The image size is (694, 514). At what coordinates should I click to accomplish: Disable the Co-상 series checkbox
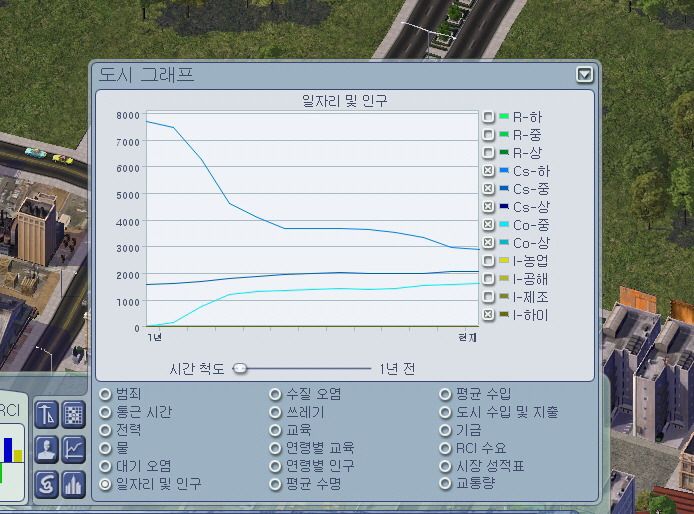488,243
